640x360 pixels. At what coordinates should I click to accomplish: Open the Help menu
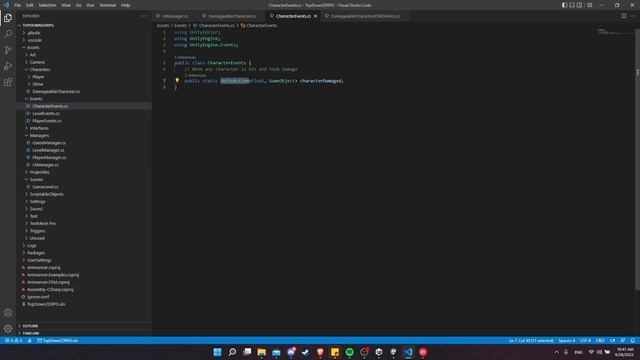tap(125, 5)
